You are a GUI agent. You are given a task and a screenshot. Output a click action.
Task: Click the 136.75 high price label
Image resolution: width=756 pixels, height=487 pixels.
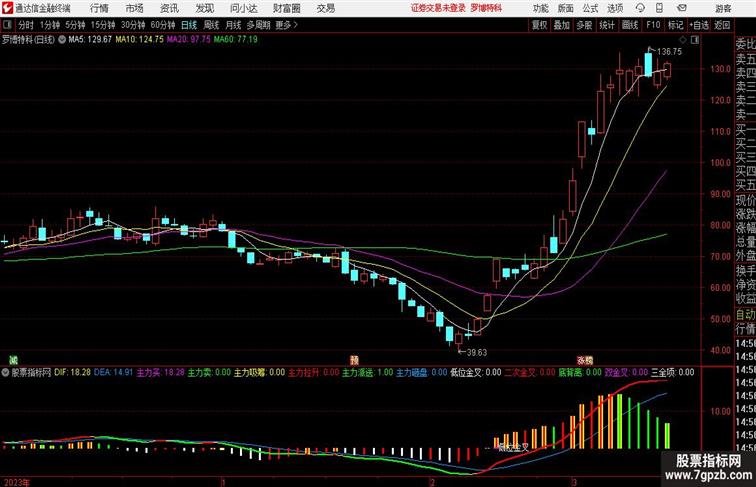click(x=669, y=52)
